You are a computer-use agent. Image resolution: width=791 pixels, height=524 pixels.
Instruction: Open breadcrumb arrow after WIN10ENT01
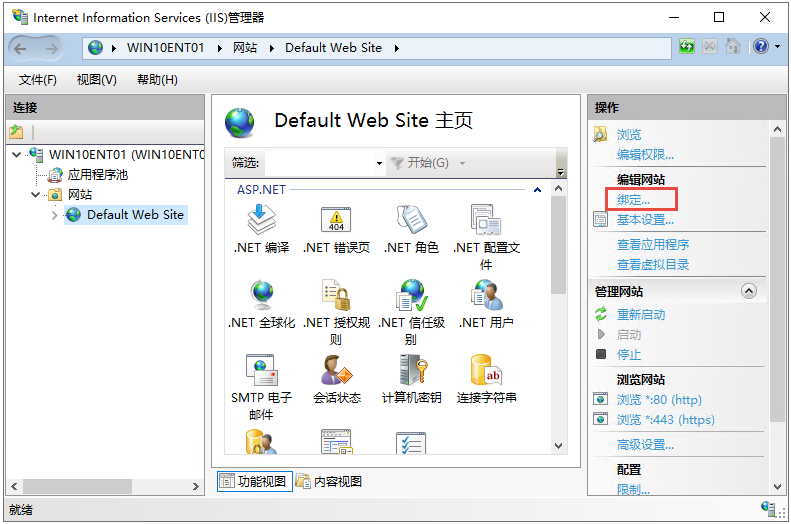point(220,48)
